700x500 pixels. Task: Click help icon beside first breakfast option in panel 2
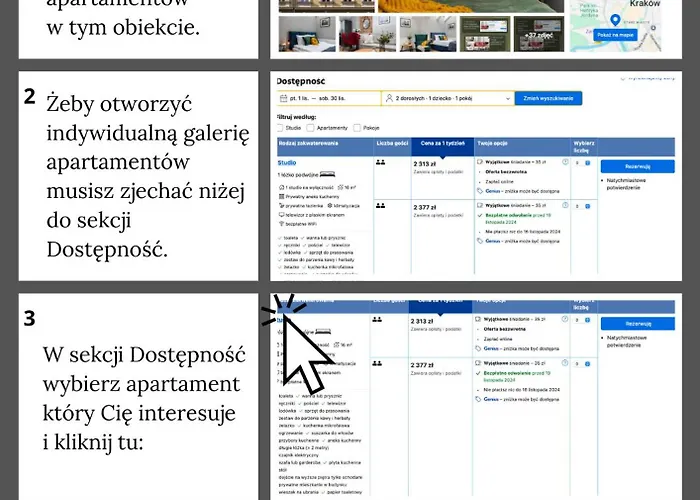(x=565, y=162)
